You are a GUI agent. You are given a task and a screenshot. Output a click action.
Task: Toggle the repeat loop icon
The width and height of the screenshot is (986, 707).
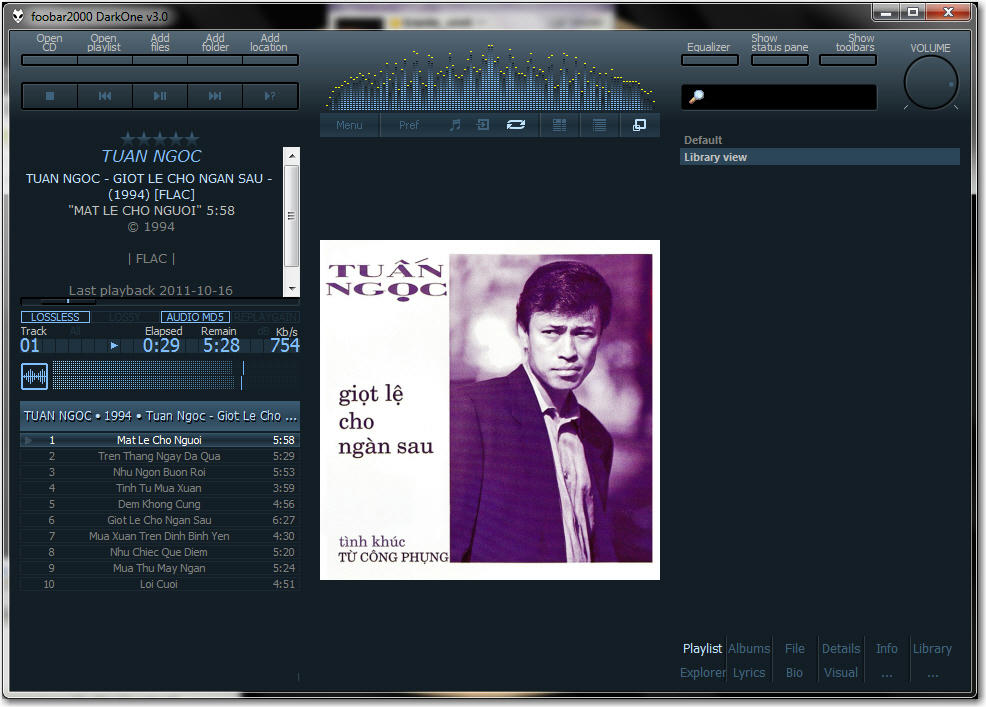pos(516,125)
